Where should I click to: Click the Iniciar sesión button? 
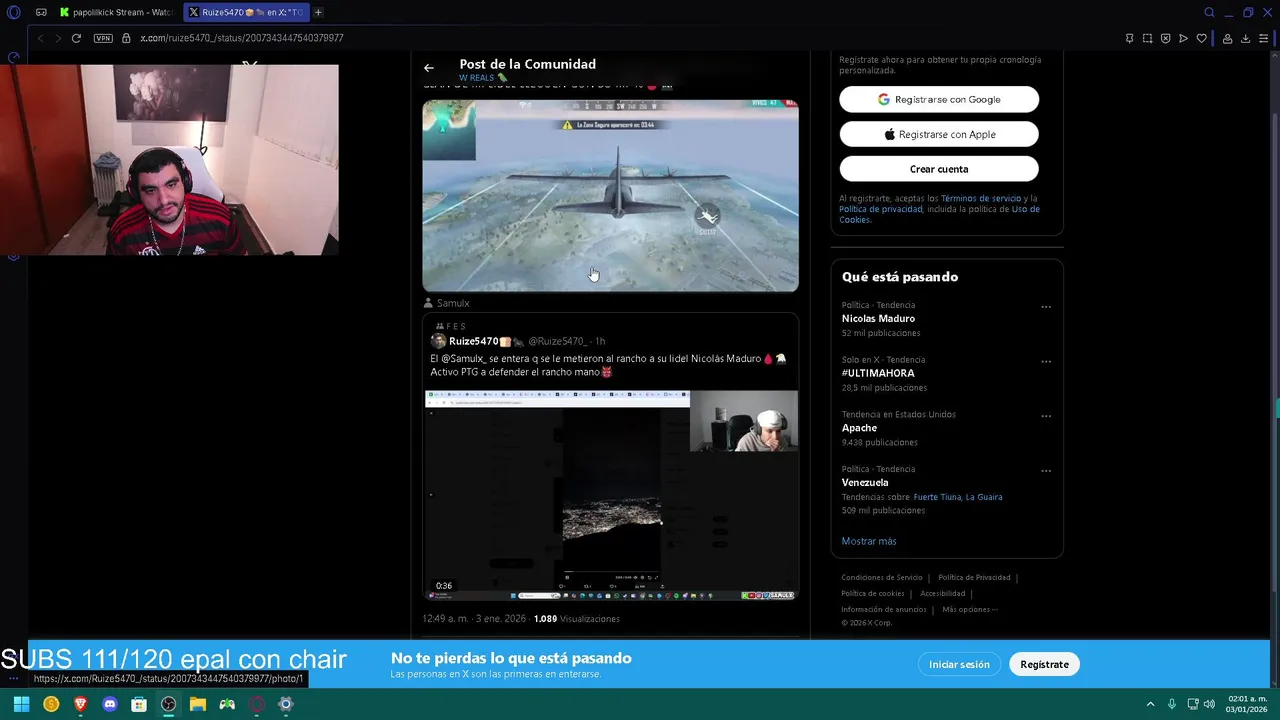959,664
